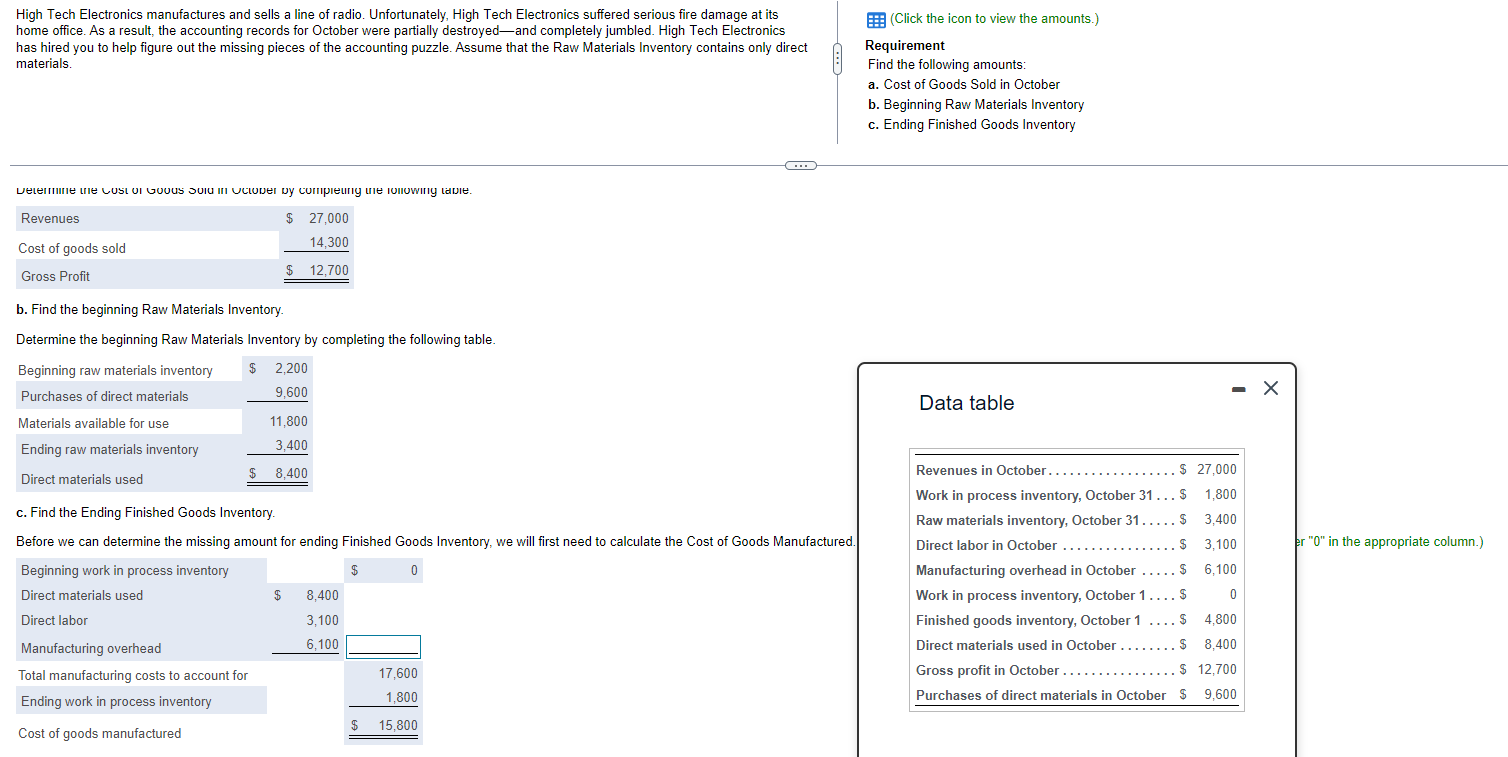1508x757 pixels.
Task: Click the 'Ending work in process inventory' label
Action: point(116,701)
